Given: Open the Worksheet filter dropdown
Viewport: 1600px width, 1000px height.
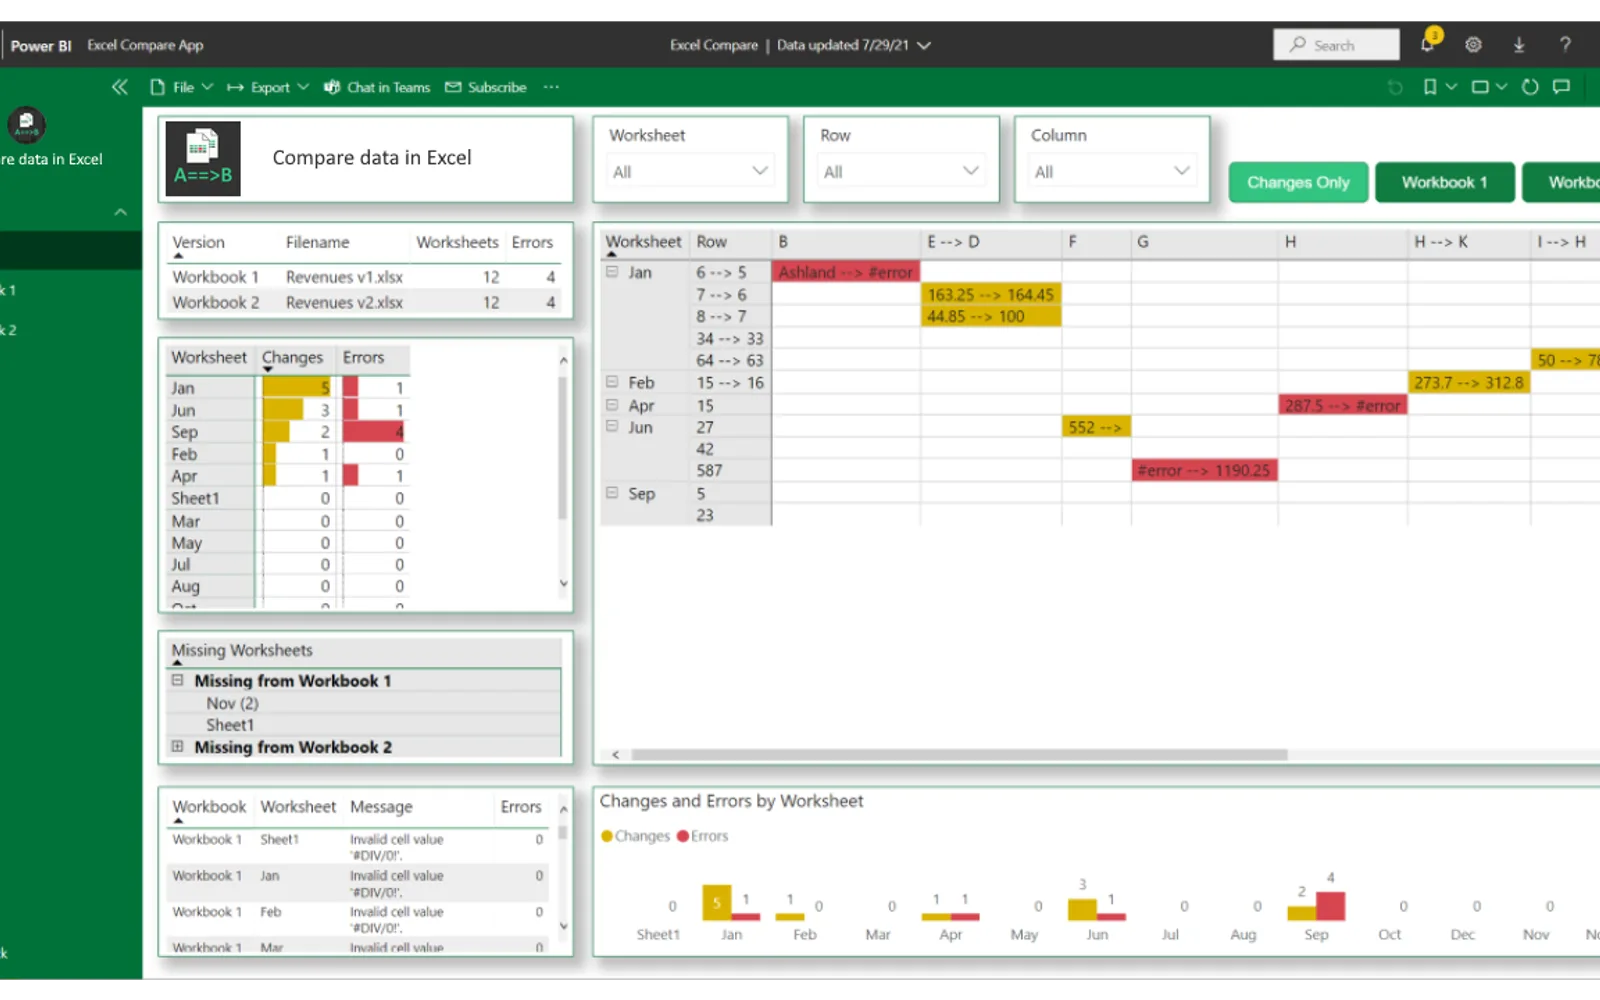Looking at the screenshot, I should 690,172.
